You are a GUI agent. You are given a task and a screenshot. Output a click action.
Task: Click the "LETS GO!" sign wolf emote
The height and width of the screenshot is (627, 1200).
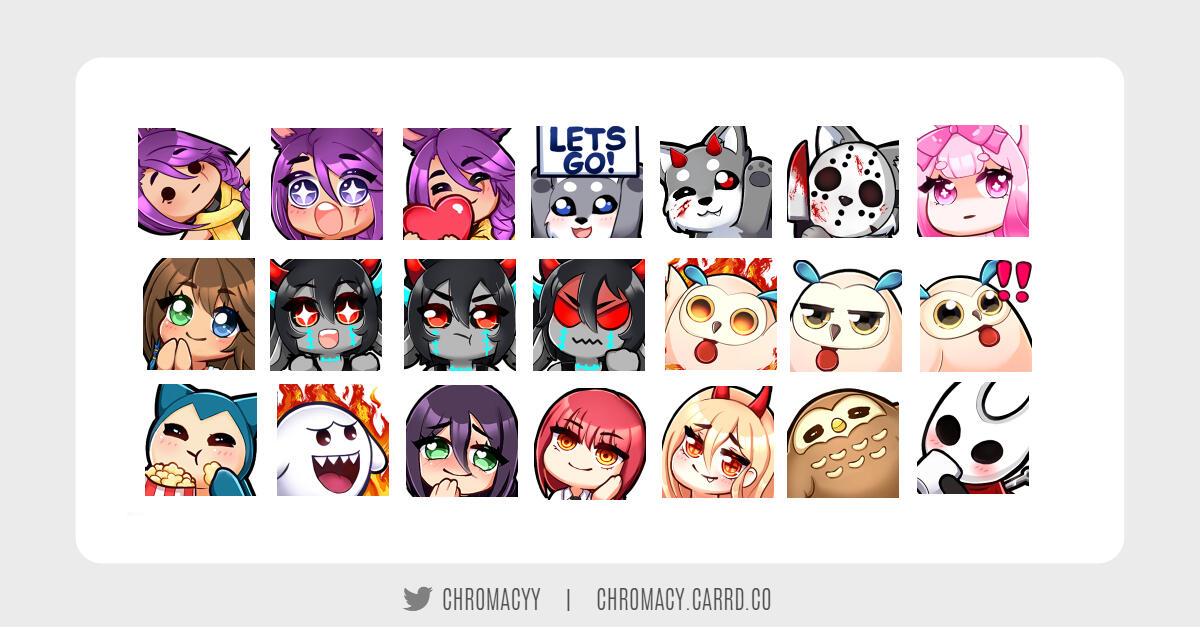coord(587,182)
